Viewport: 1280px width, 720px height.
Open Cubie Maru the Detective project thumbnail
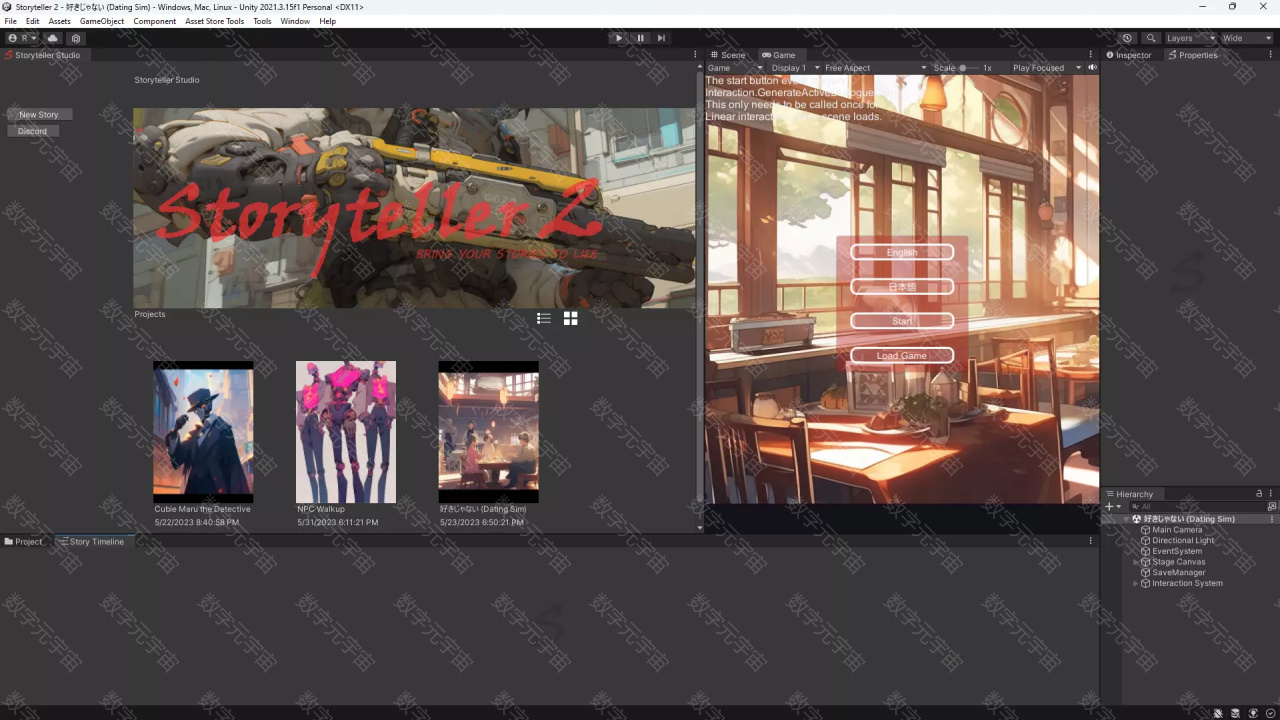tap(203, 432)
